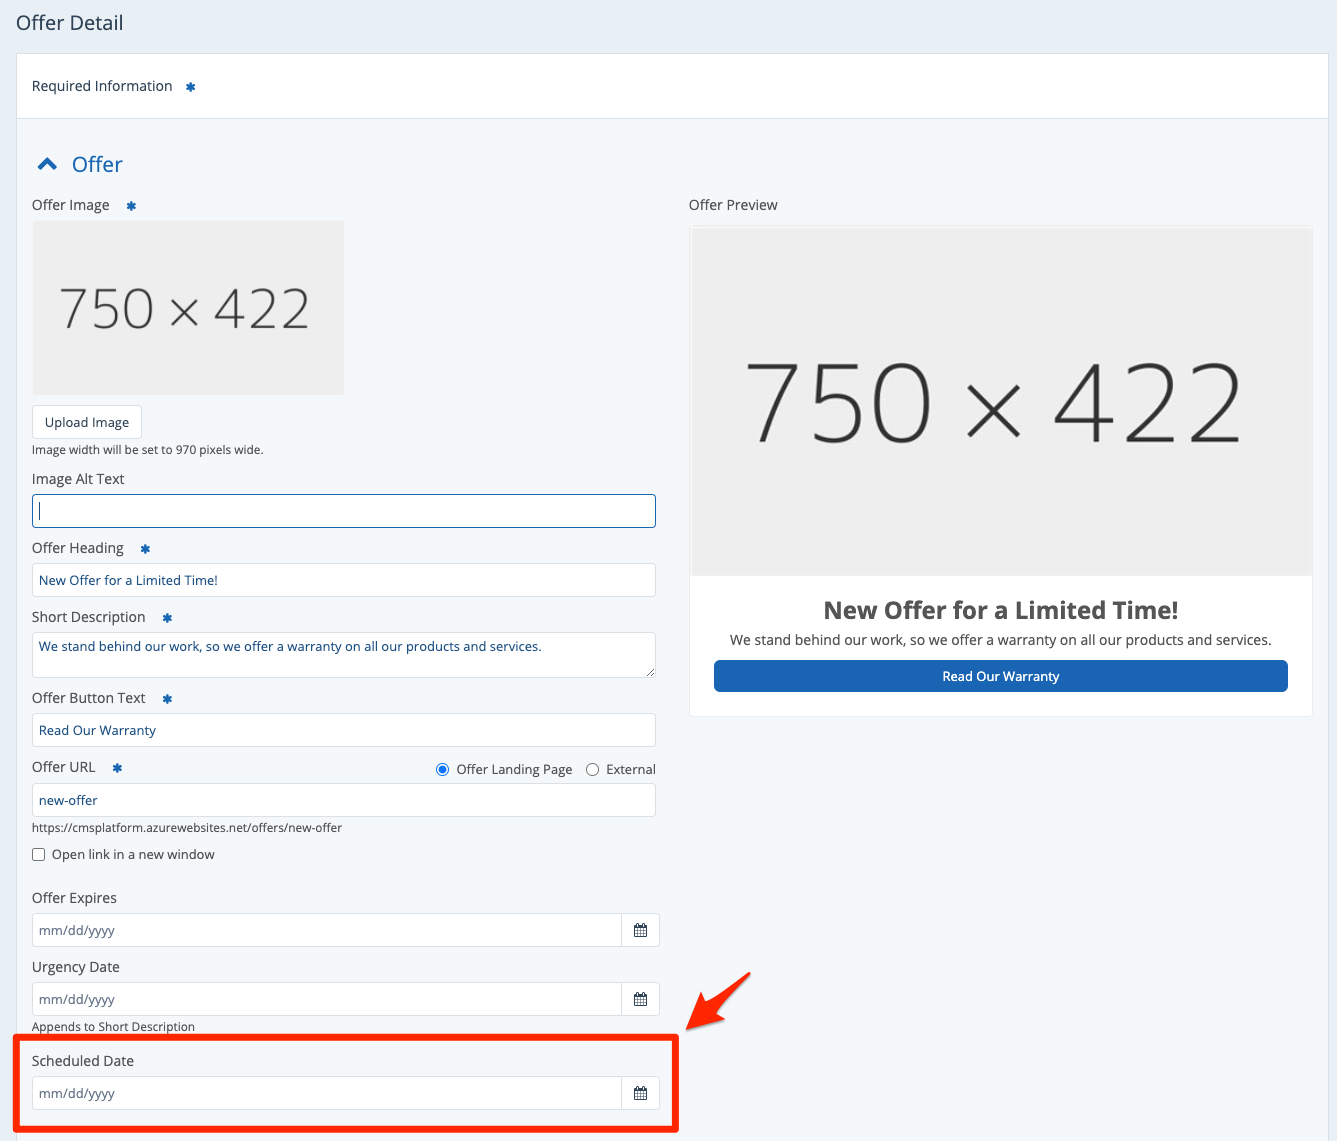Image resolution: width=1337 pixels, height=1141 pixels.
Task: Click the Urgency Date input field
Action: (x=326, y=999)
